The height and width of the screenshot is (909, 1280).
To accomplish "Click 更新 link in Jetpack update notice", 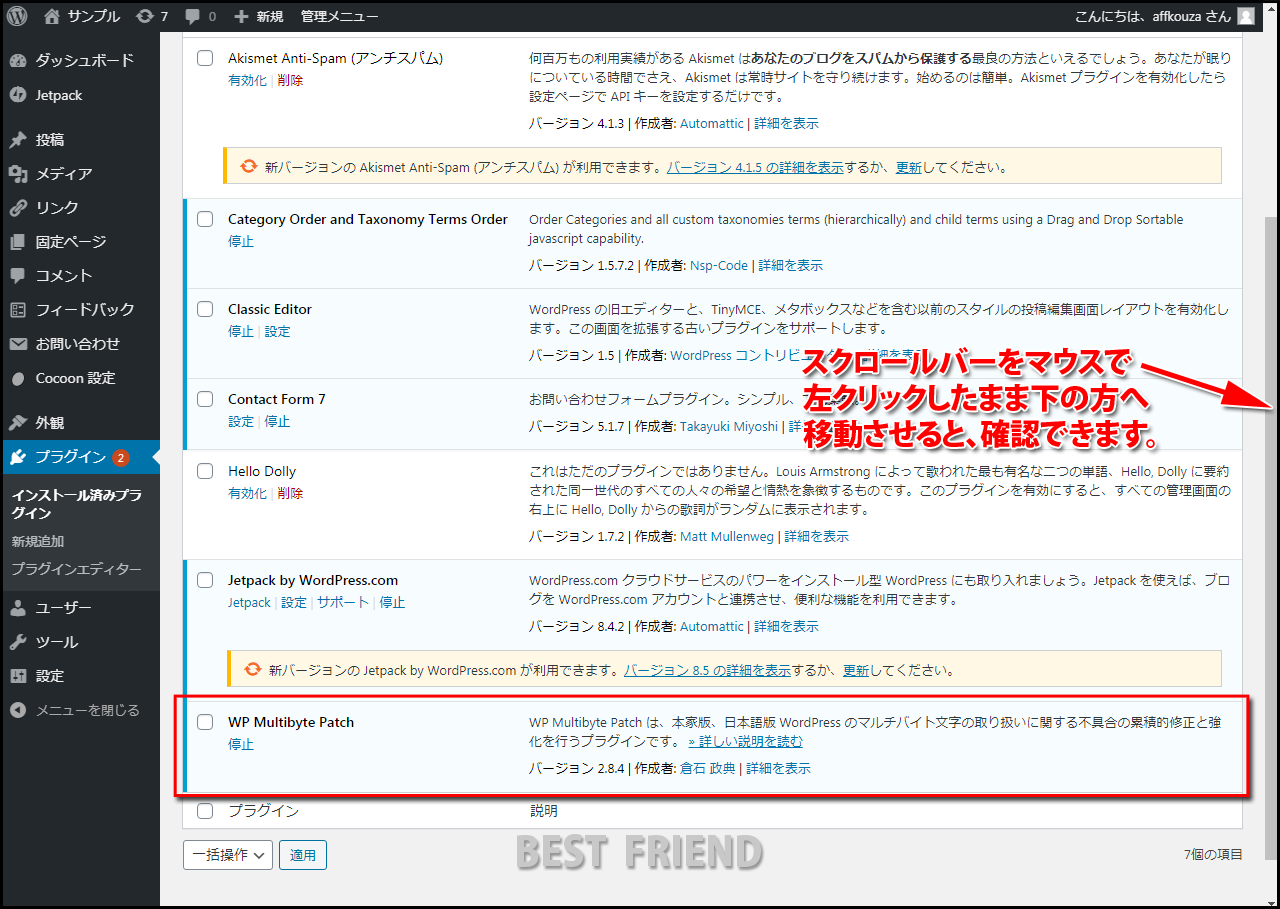I will (856, 670).
